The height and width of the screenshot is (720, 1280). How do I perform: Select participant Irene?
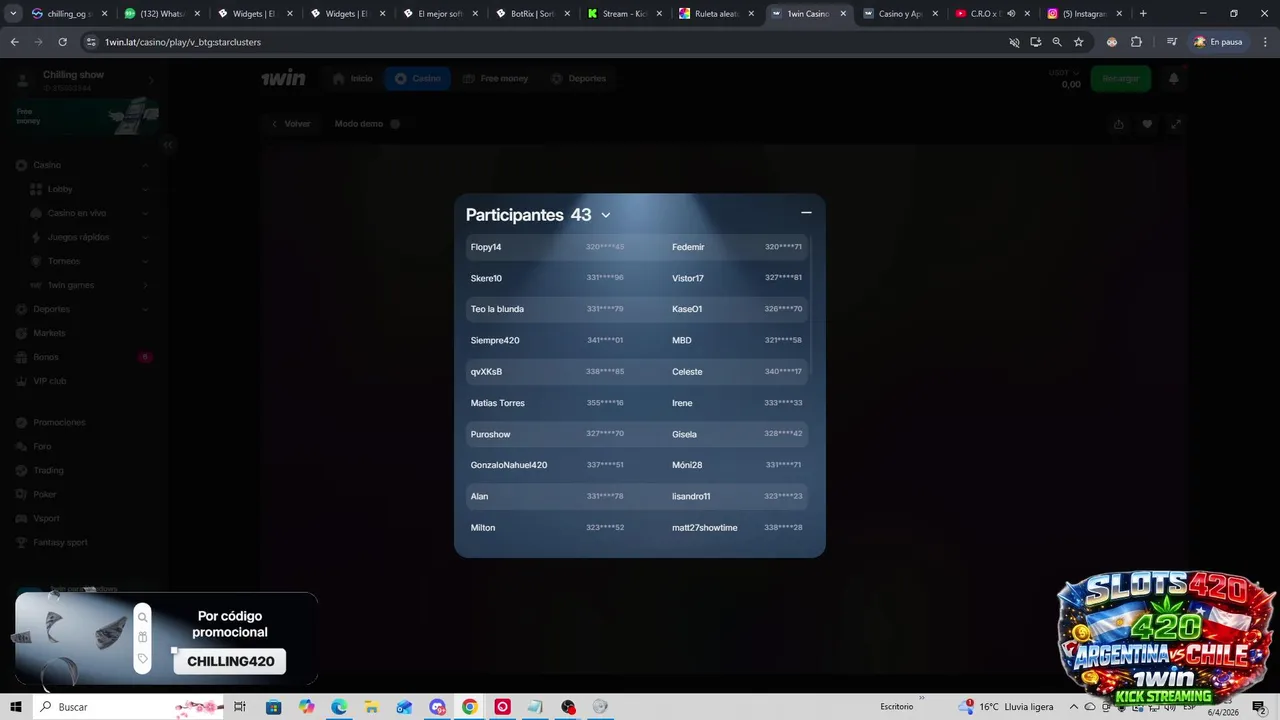[x=682, y=403]
